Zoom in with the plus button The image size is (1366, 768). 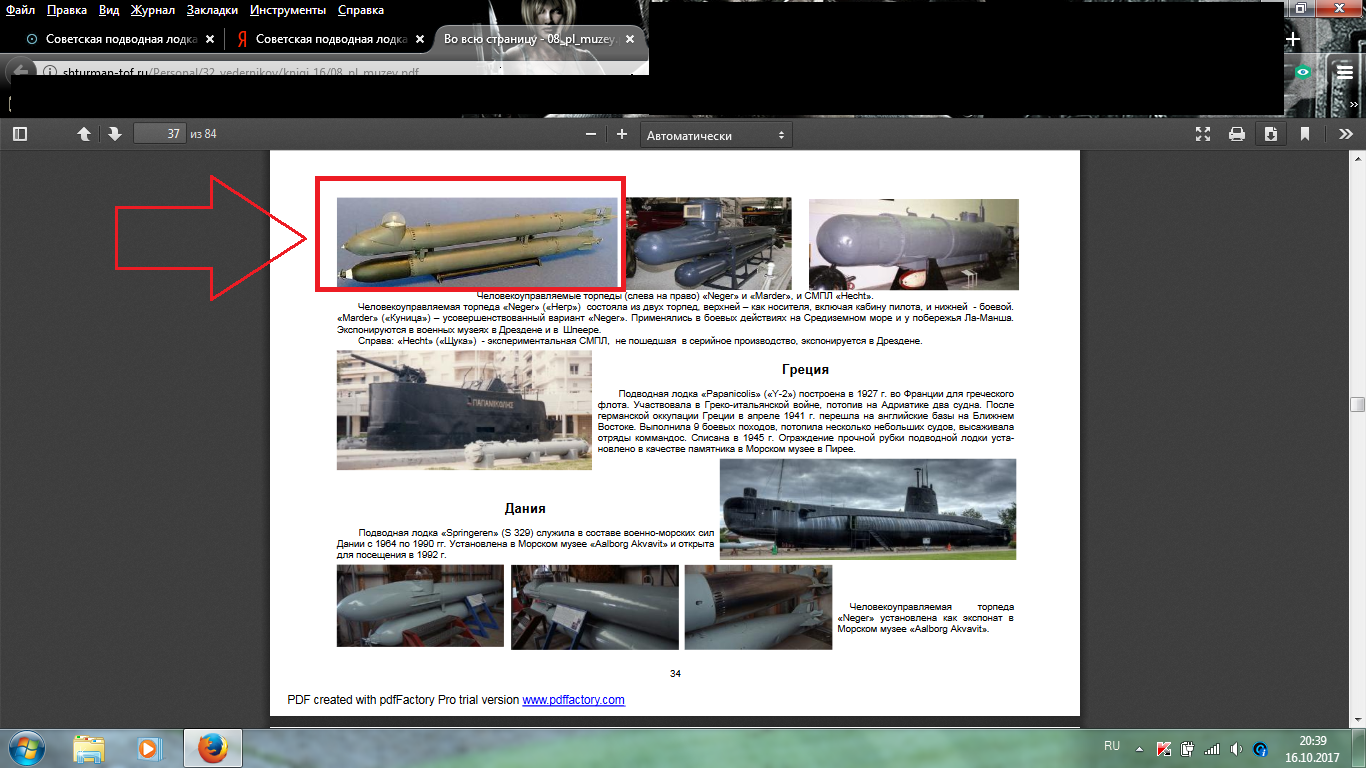pyautogui.click(x=622, y=135)
